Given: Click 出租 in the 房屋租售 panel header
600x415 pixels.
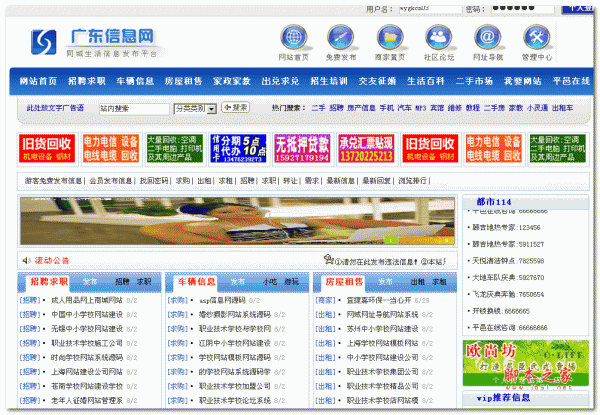Looking at the screenshot, I should coord(418,282).
